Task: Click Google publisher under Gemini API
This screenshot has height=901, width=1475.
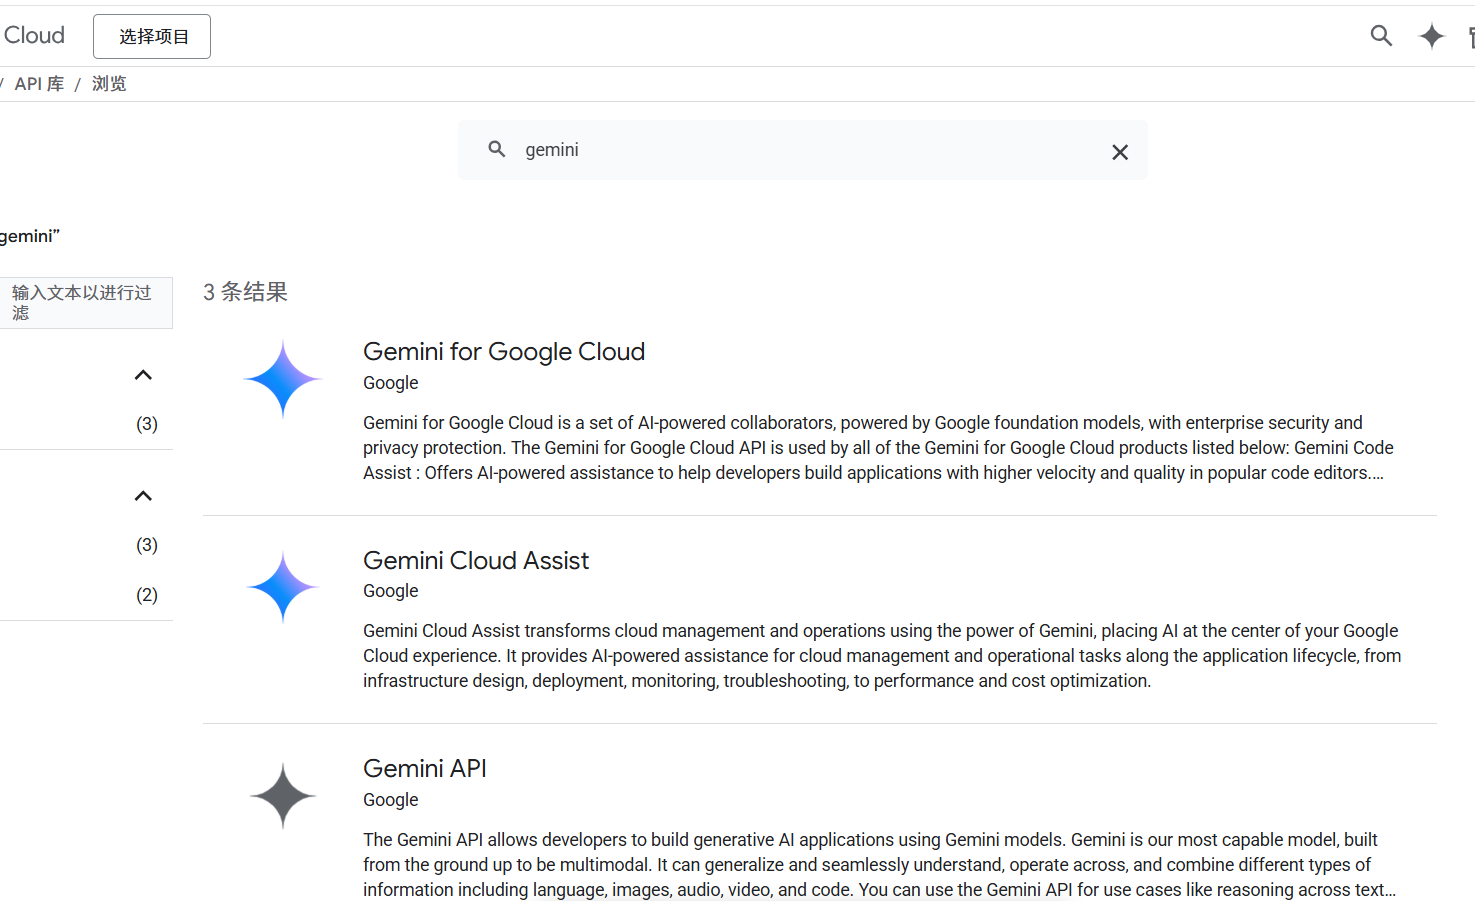Action: click(391, 800)
